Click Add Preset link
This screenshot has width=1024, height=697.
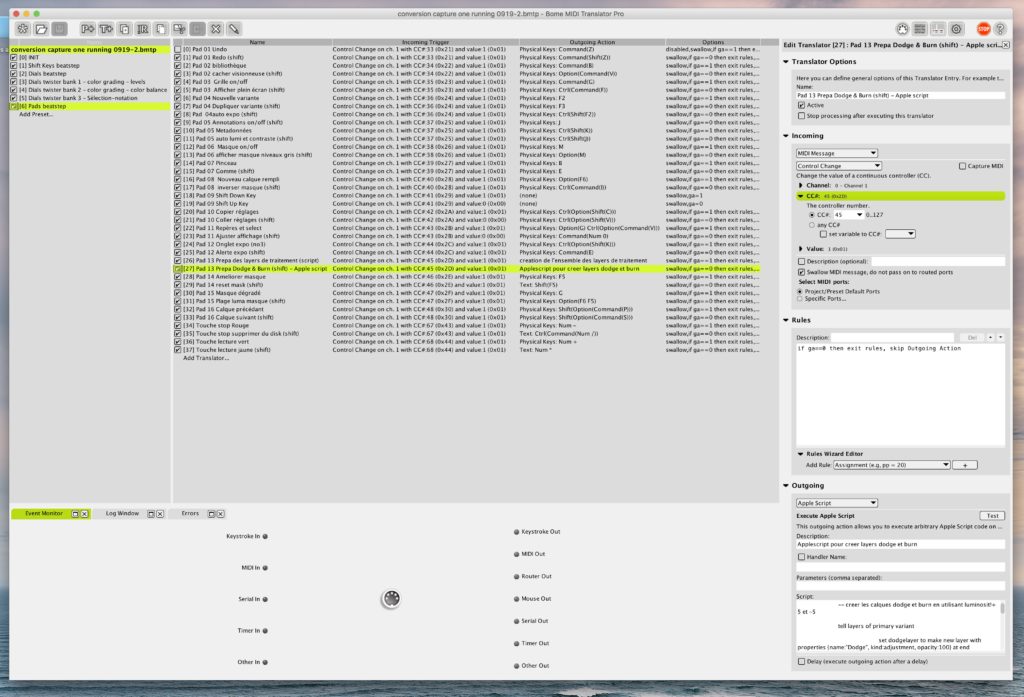tap(36, 114)
